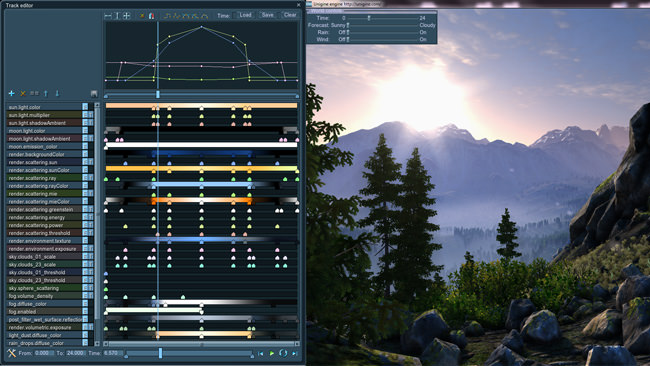Click the Load button
Screen dimensions: 650x366
[x=245, y=15]
